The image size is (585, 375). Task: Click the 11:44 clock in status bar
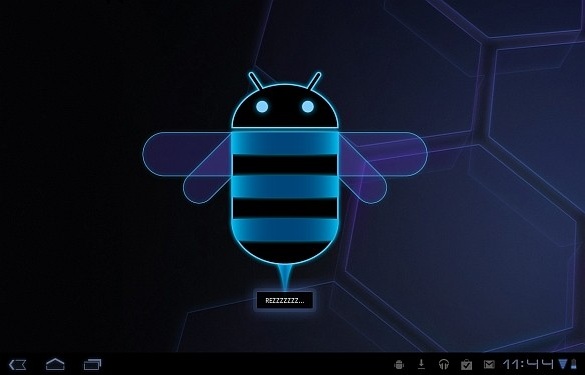coord(528,364)
